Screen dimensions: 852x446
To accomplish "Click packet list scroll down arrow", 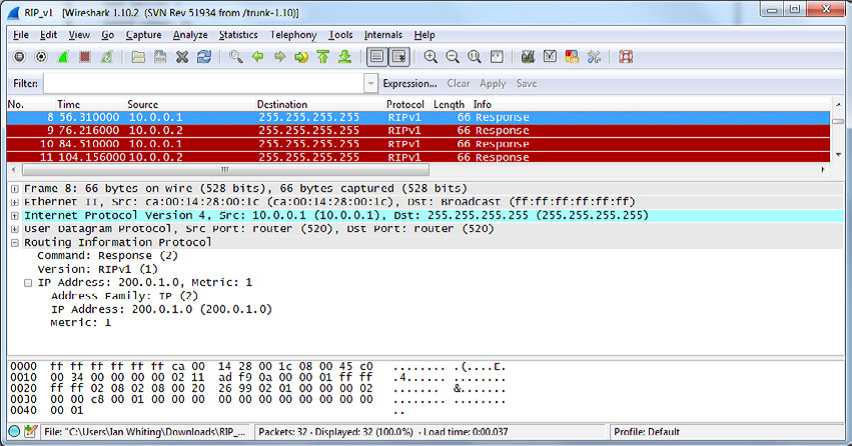I will (x=838, y=155).
